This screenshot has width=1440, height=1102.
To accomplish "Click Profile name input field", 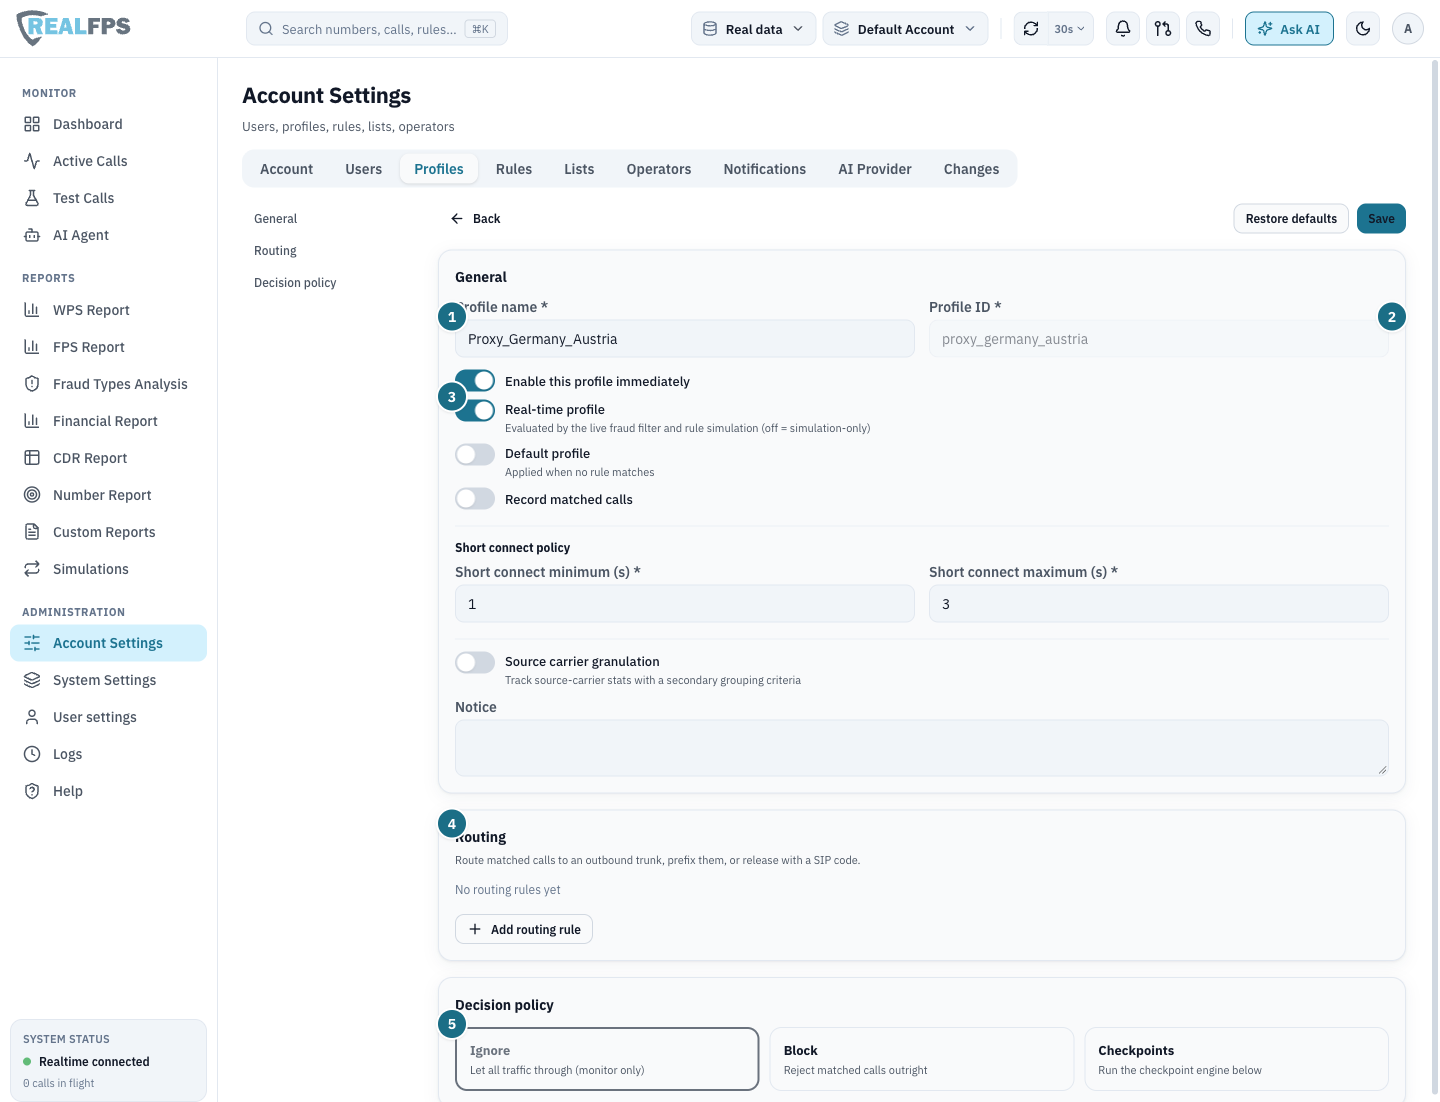I will 685,339.
